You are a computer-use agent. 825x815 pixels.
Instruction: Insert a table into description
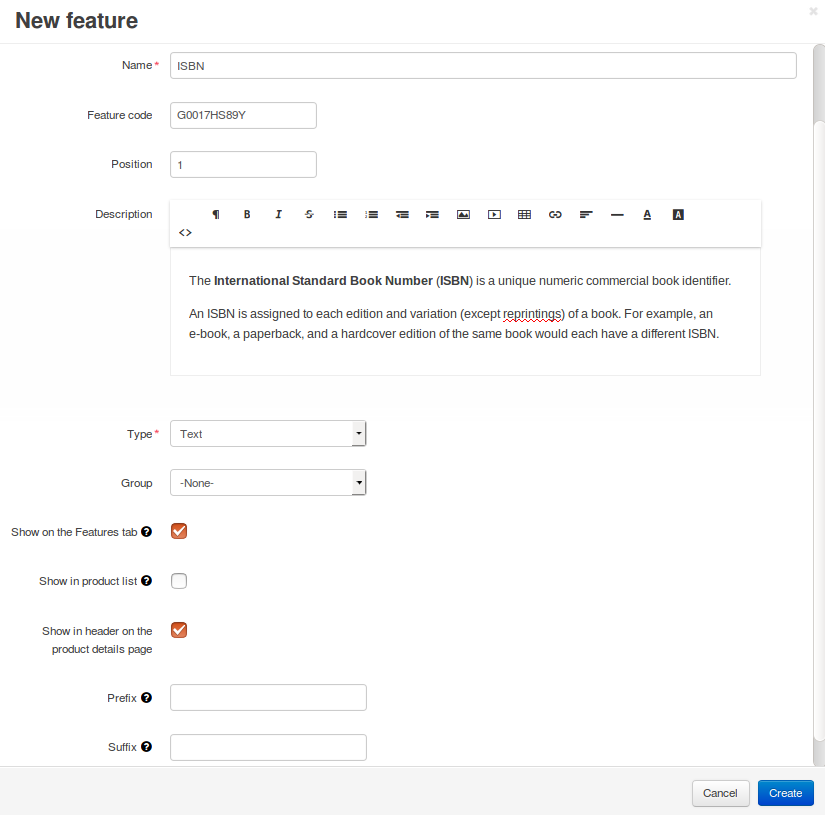tap(524, 214)
